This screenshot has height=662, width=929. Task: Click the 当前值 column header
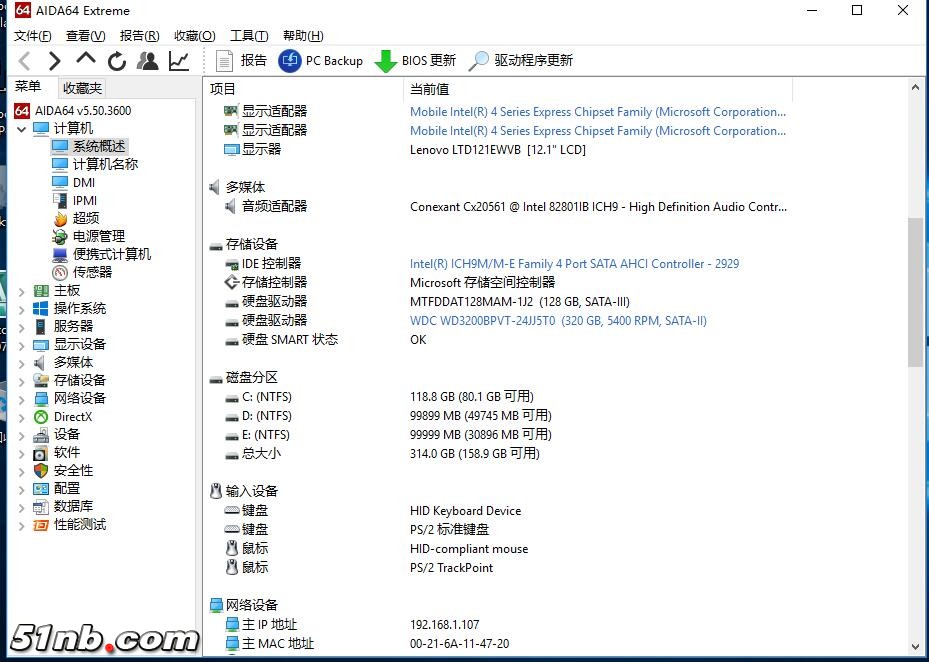click(x=430, y=89)
